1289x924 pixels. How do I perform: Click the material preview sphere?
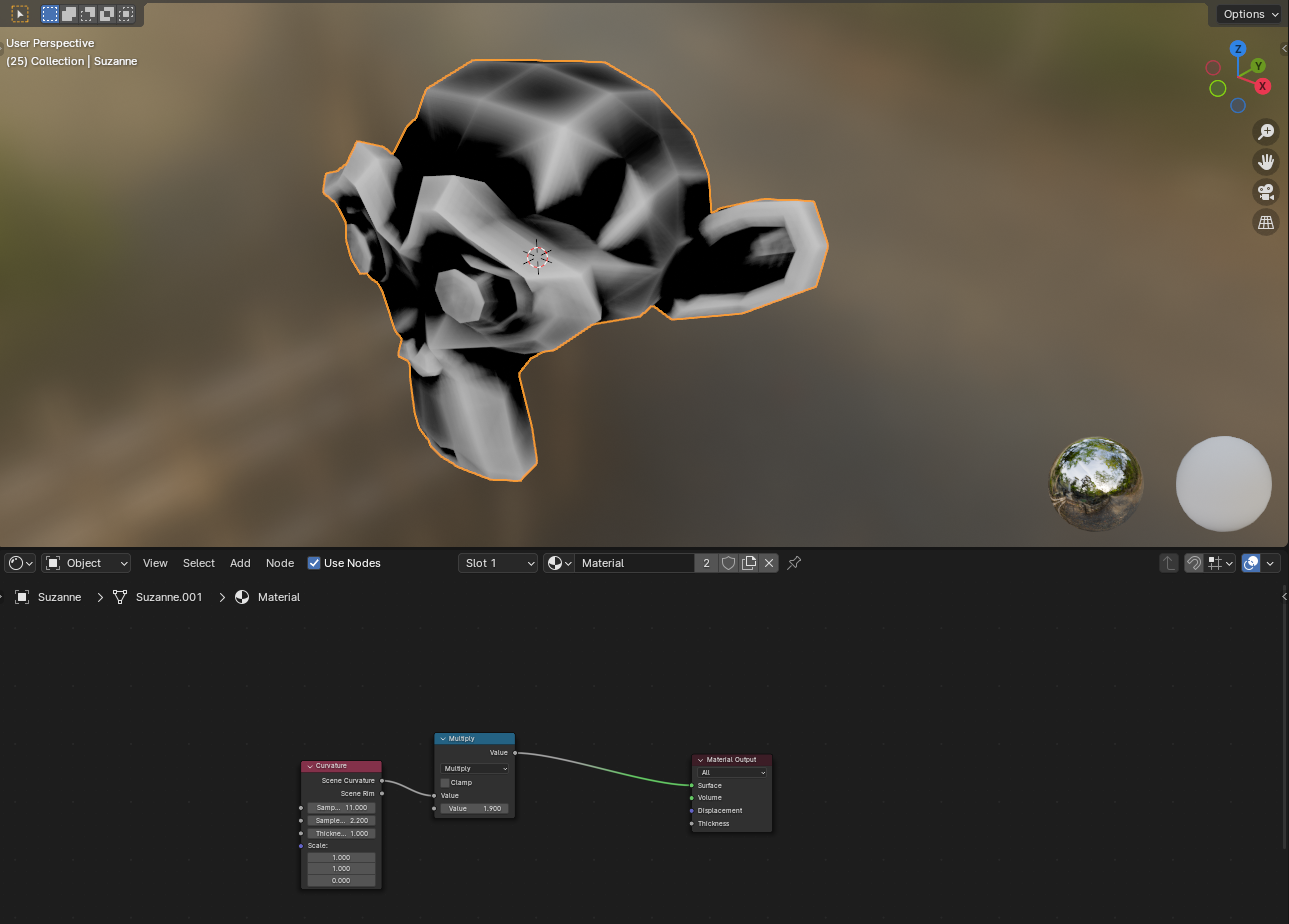pyautogui.click(x=1224, y=484)
